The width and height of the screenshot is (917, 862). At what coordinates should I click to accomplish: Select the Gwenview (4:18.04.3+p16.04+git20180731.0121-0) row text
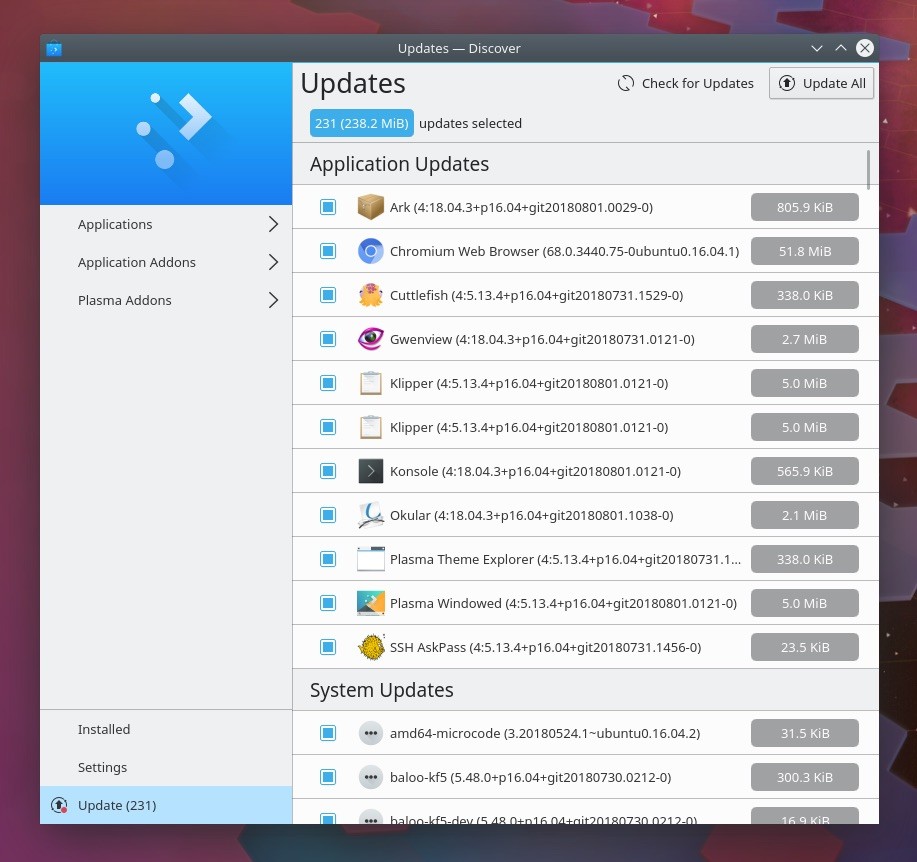542,339
